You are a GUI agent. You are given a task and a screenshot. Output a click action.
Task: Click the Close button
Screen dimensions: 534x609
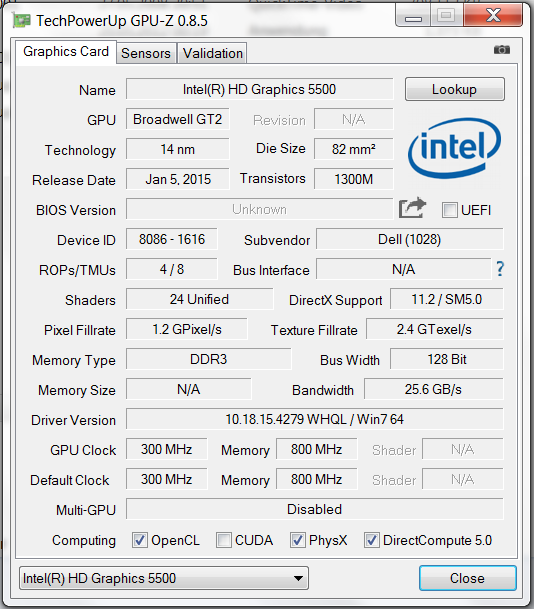(468, 578)
